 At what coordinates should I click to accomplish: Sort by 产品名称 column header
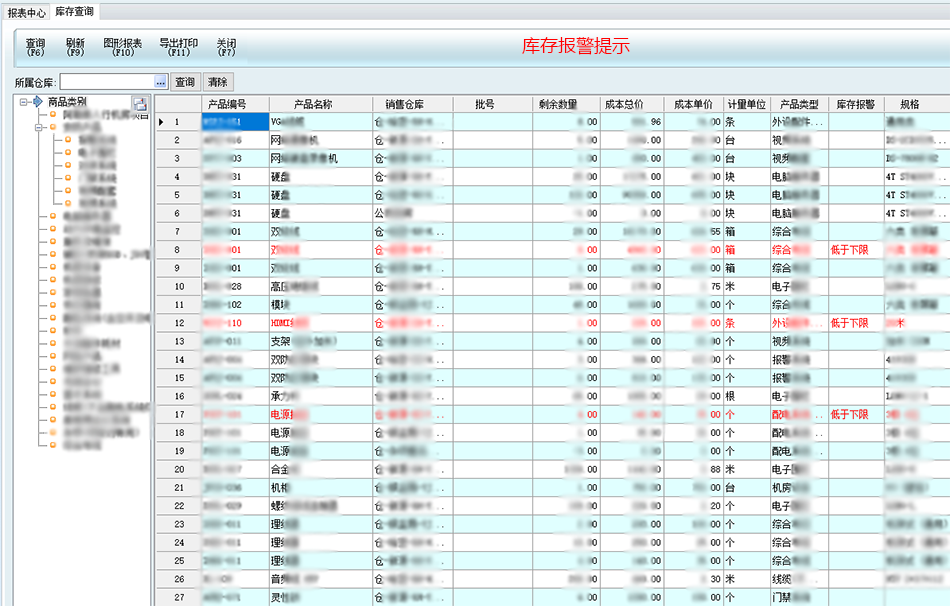click(x=321, y=104)
